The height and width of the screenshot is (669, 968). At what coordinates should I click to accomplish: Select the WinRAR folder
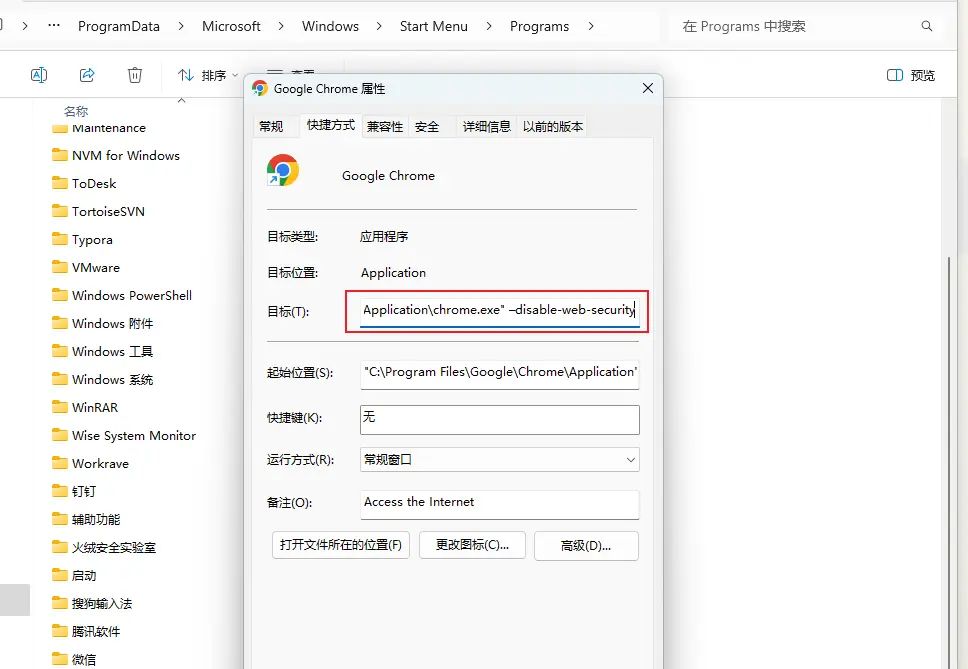85,407
